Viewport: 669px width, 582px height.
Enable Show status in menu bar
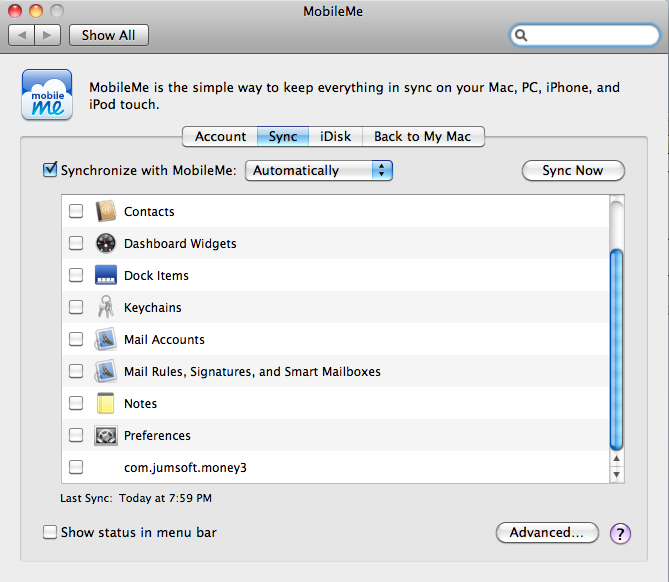click(x=50, y=532)
